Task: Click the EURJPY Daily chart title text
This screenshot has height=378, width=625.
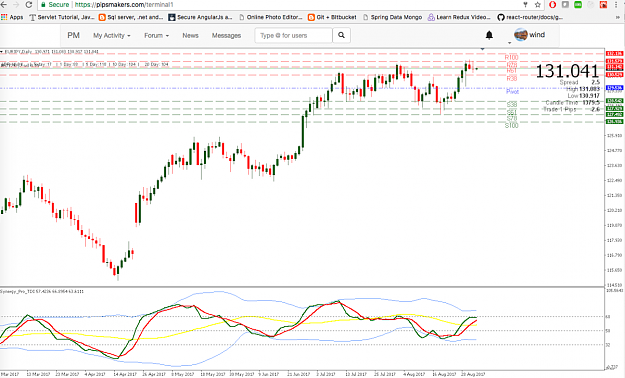Action: (x=51, y=52)
